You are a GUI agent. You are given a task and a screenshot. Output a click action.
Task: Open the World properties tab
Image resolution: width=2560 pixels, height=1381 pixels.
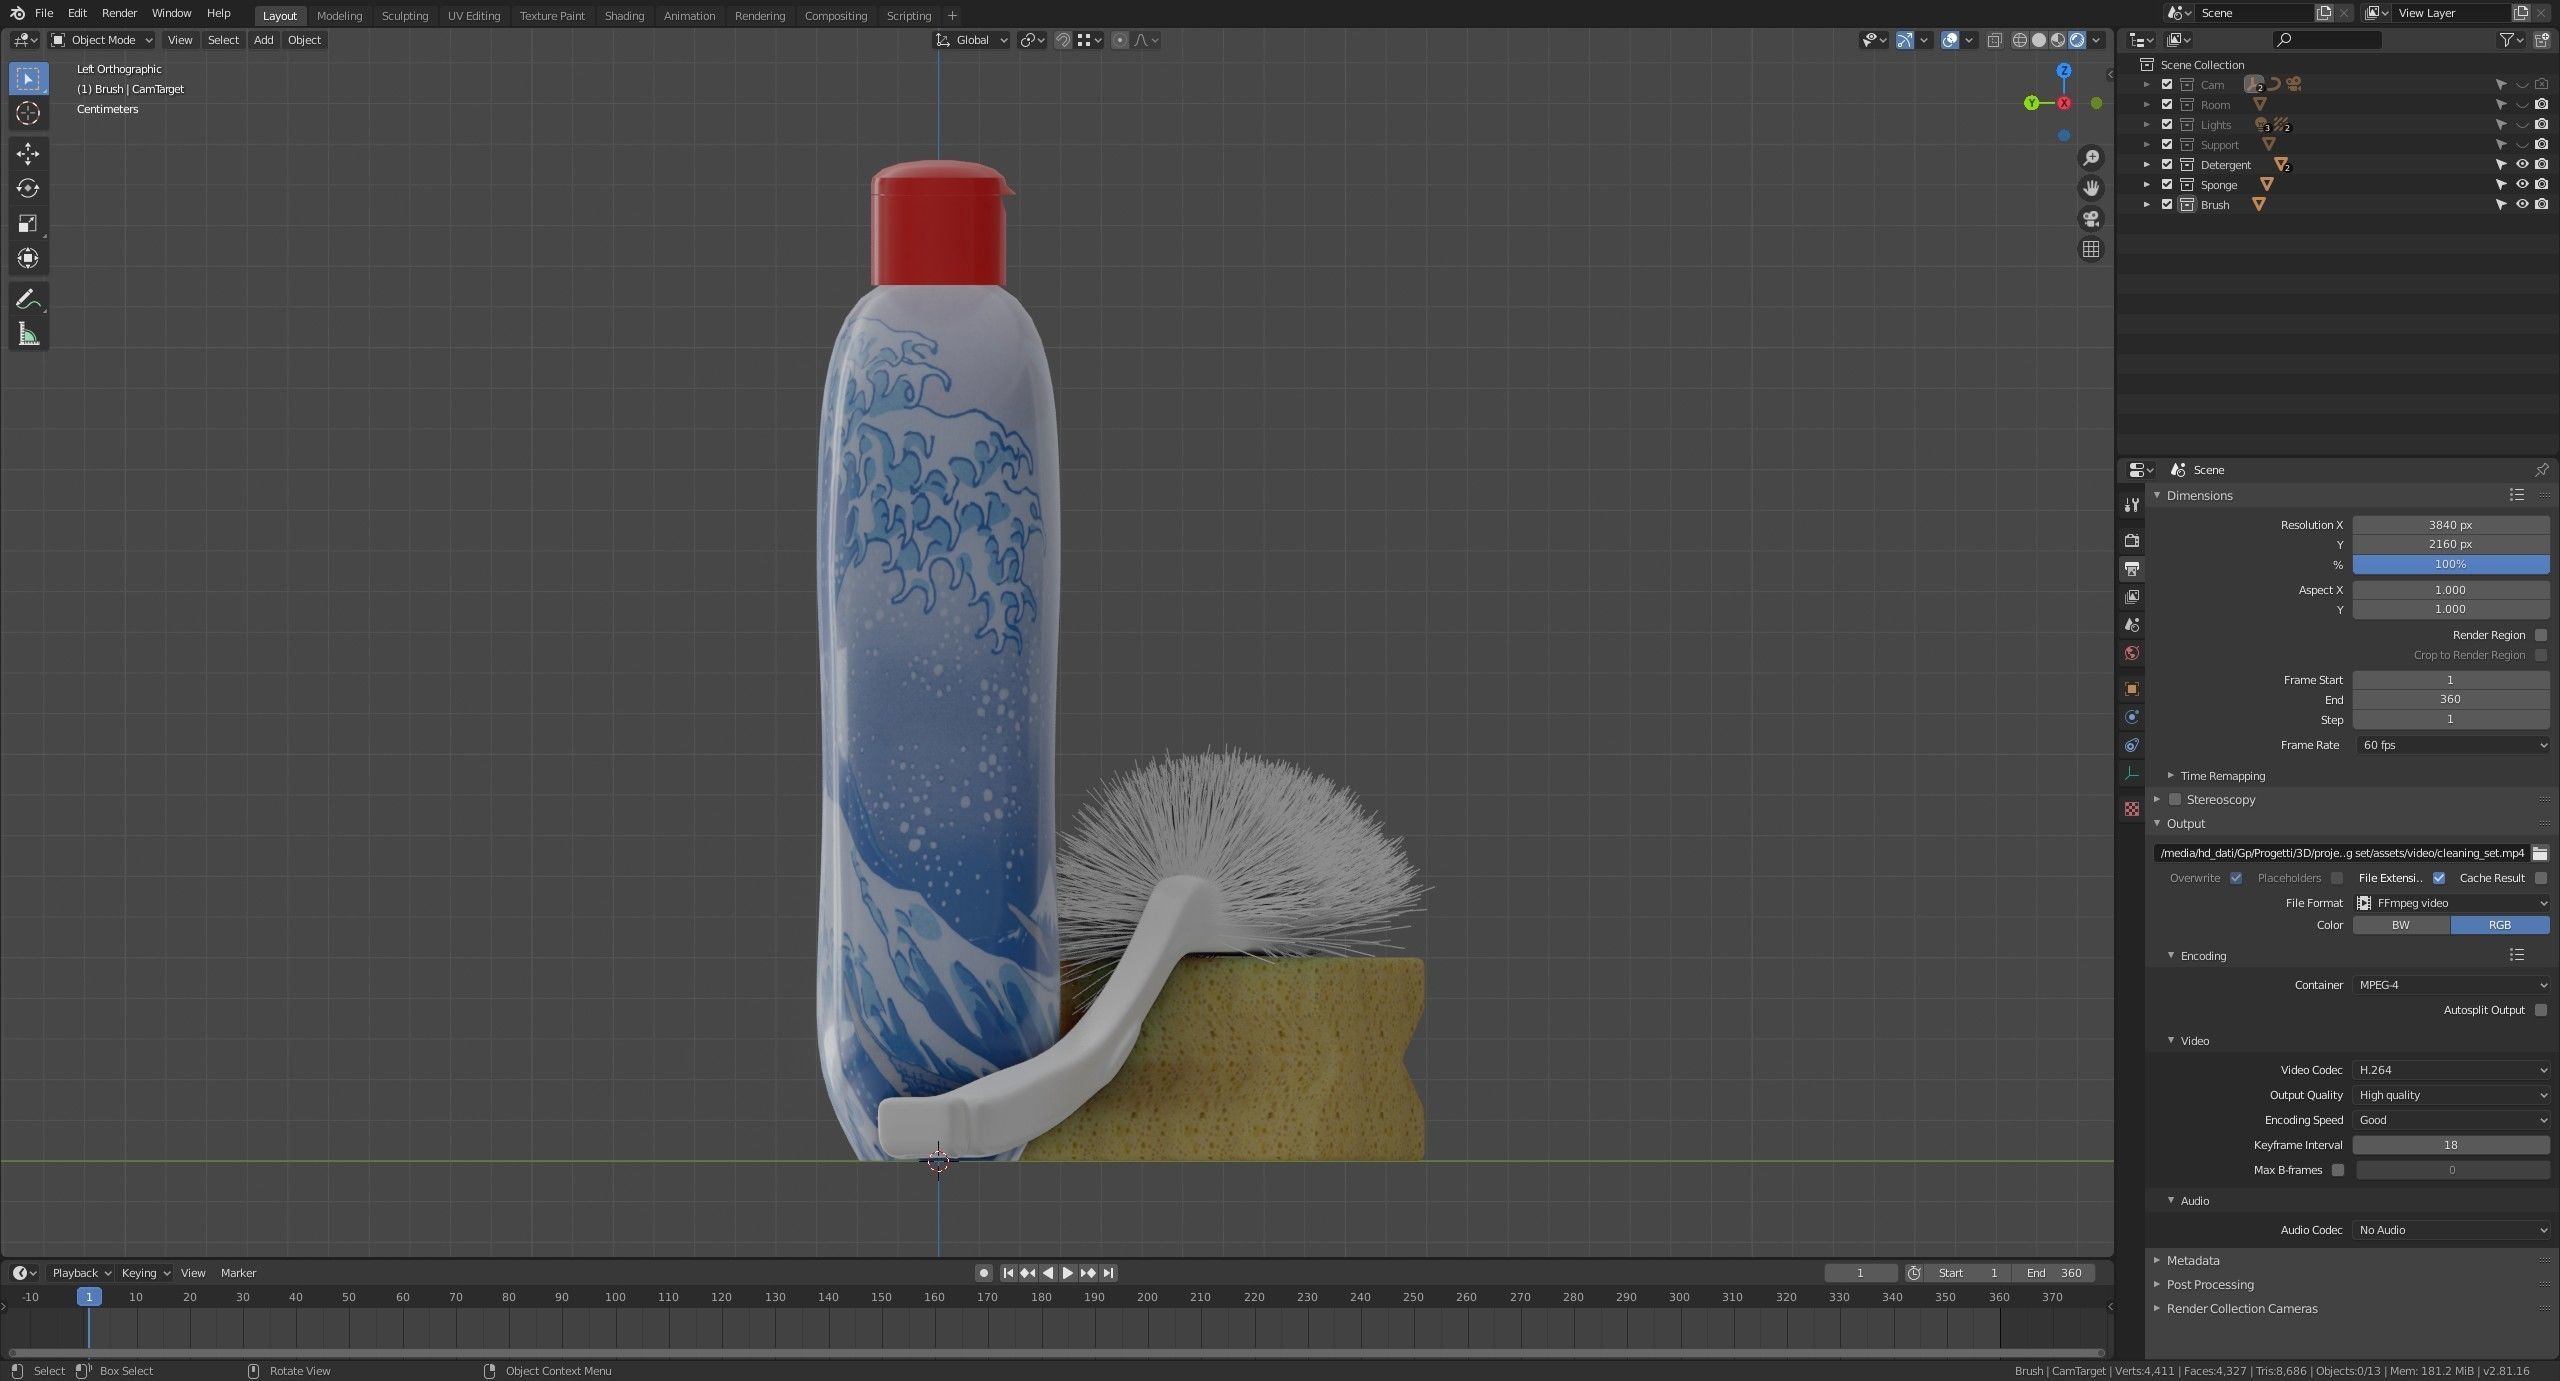pos(2132,653)
